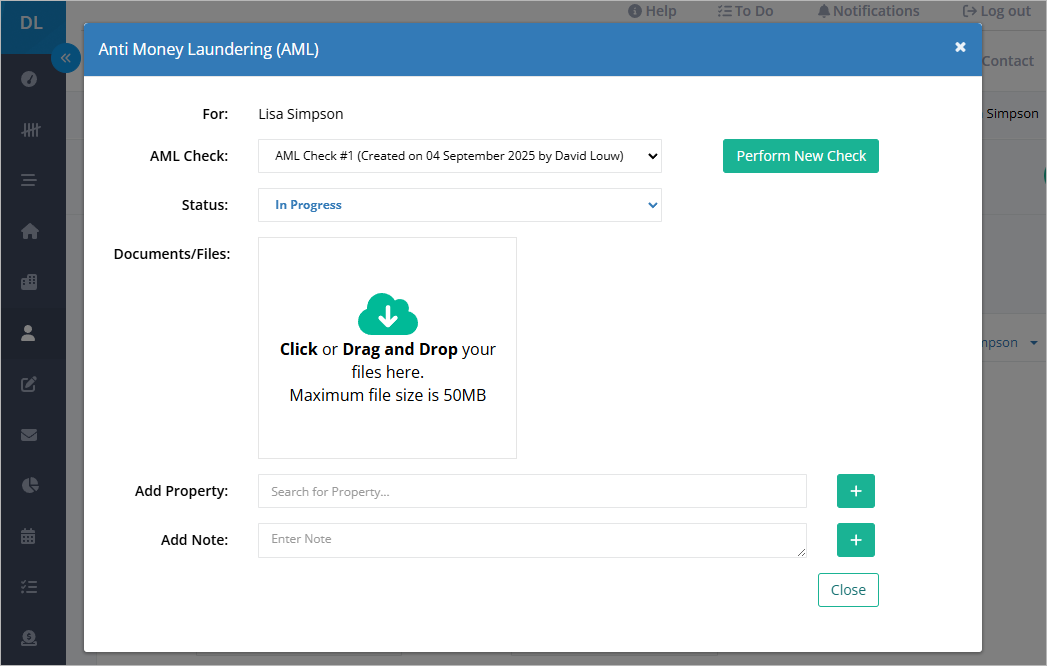
Task: Close the AML dialog with X
Action: coord(960,47)
